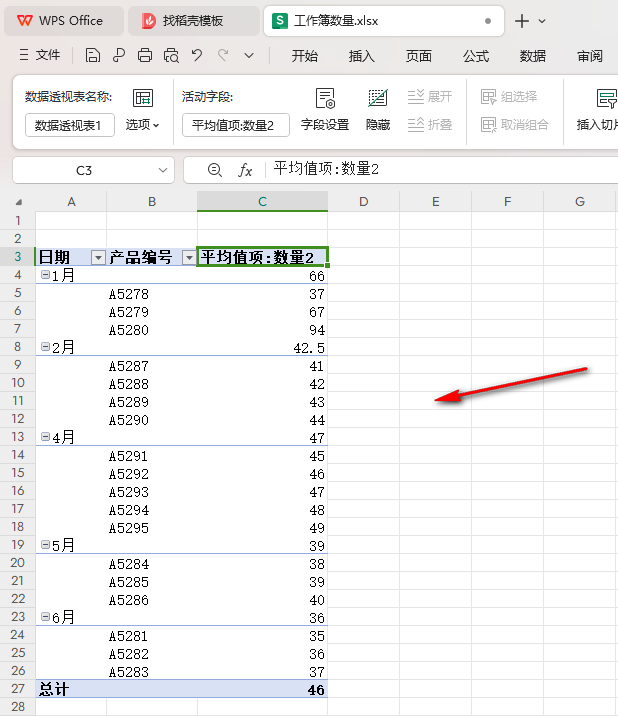
Task: Open the 找稻壳模板 tab
Action: coord(193,21)
